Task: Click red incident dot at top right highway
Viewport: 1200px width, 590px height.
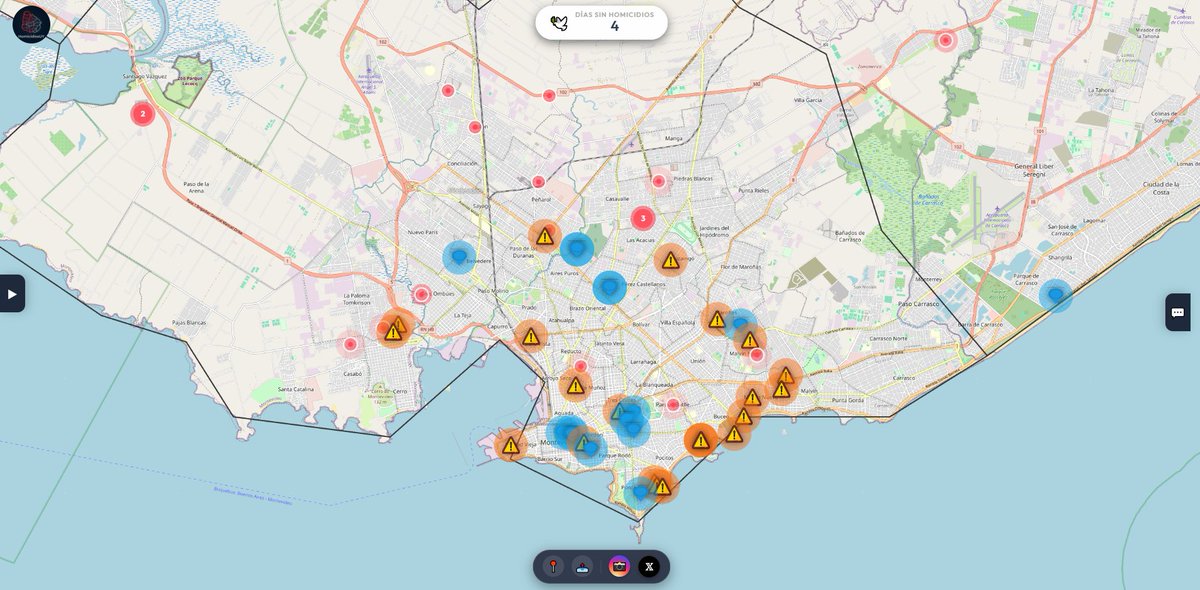Action: 945,41
